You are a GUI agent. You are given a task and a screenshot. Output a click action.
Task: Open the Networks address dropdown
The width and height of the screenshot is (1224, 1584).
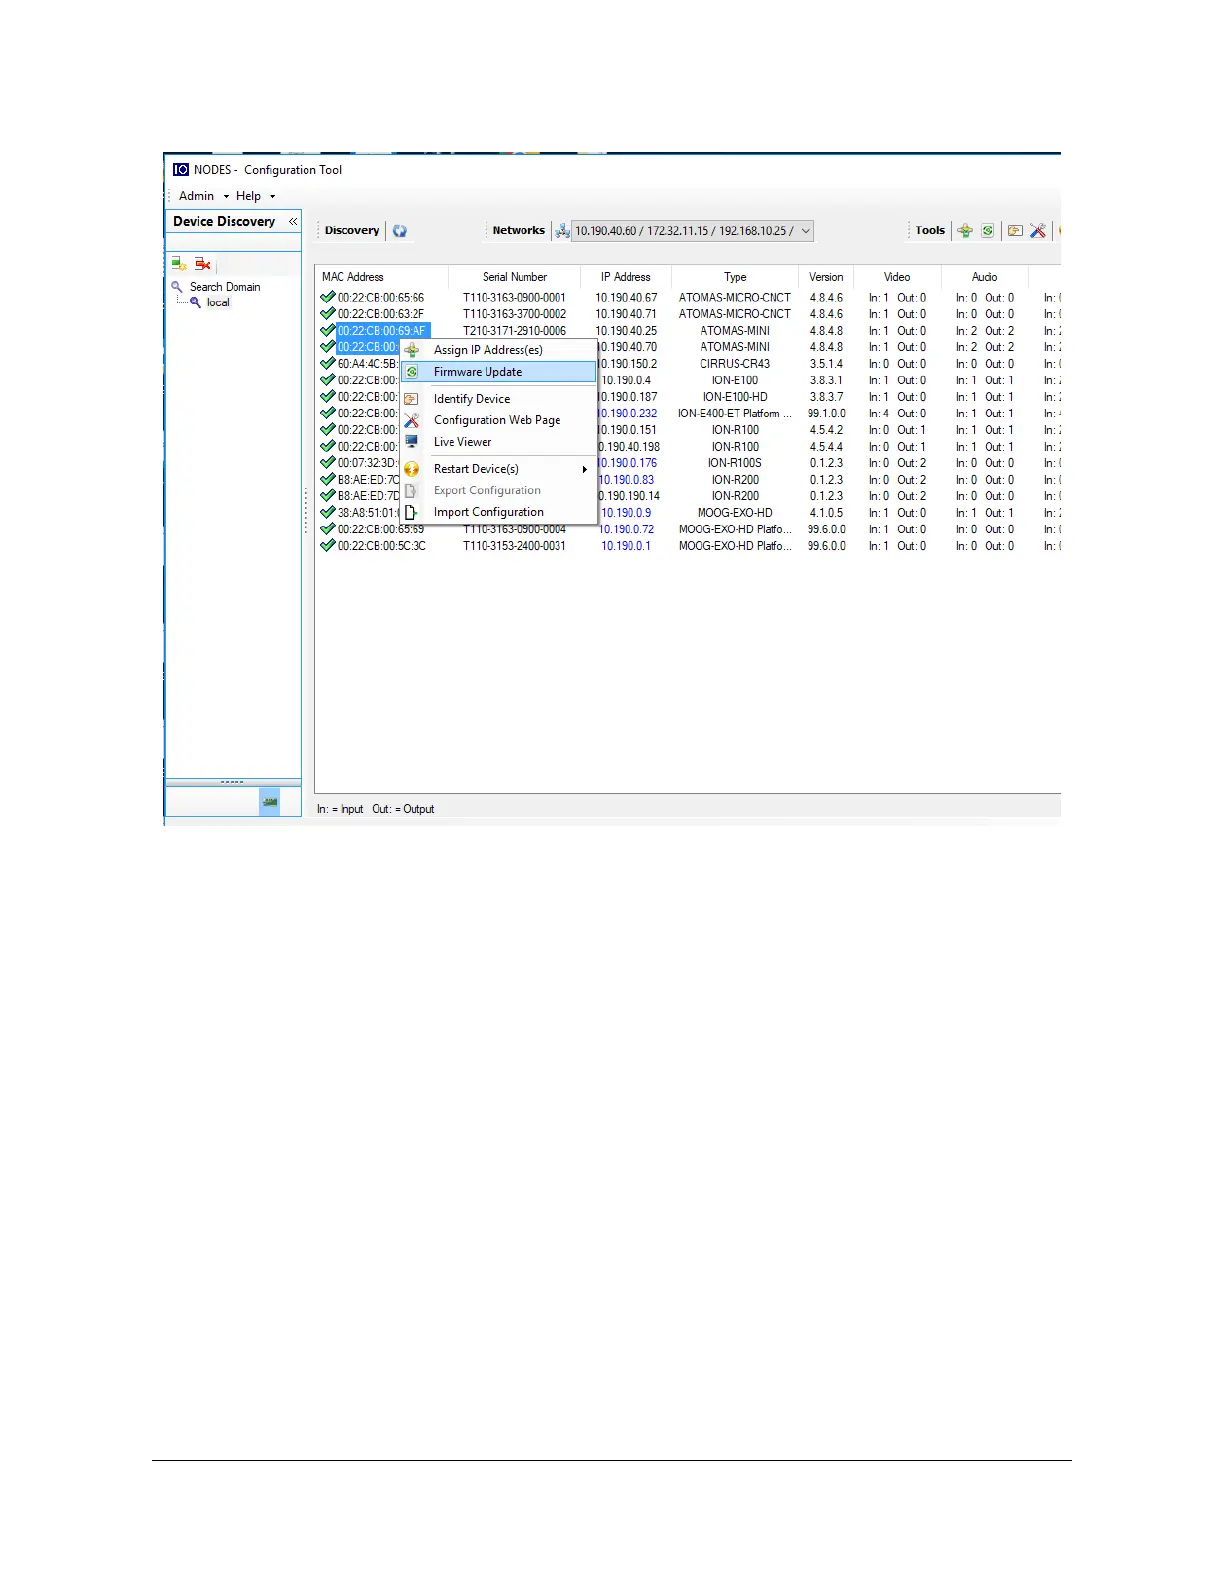pos(805,231)
